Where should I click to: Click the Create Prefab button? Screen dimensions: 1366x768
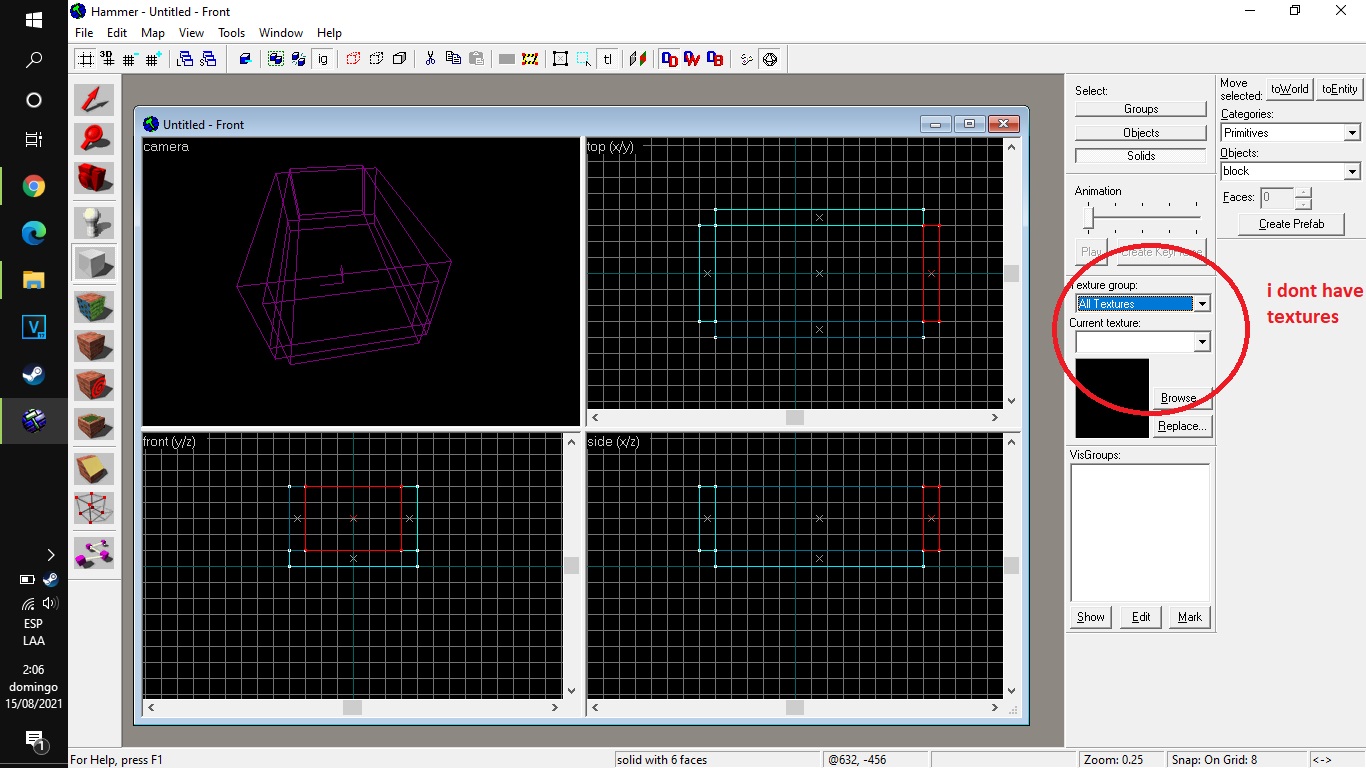click(1291, 224)
